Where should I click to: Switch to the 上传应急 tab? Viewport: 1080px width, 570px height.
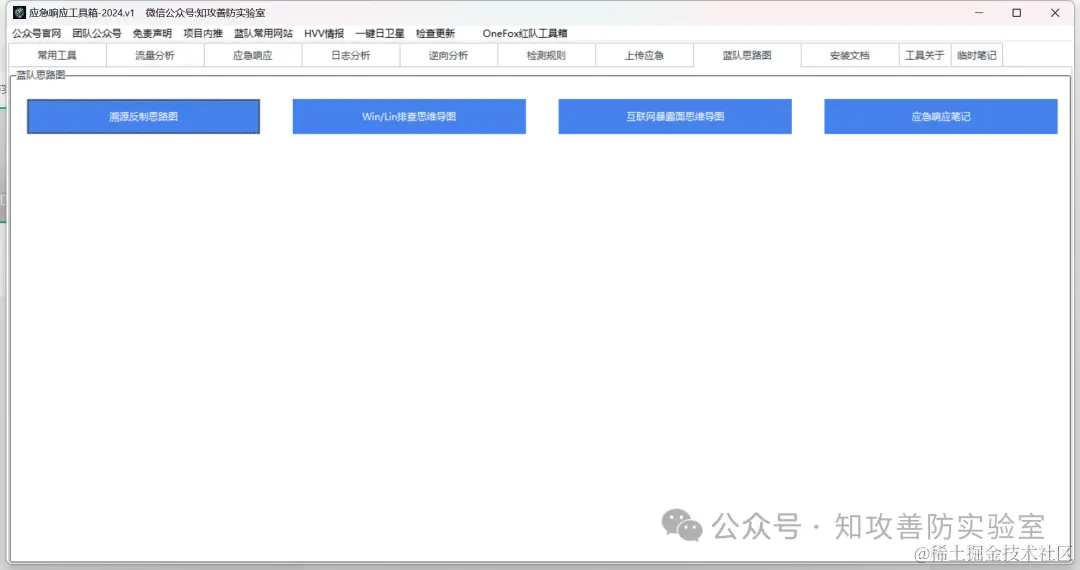point(644,55)
